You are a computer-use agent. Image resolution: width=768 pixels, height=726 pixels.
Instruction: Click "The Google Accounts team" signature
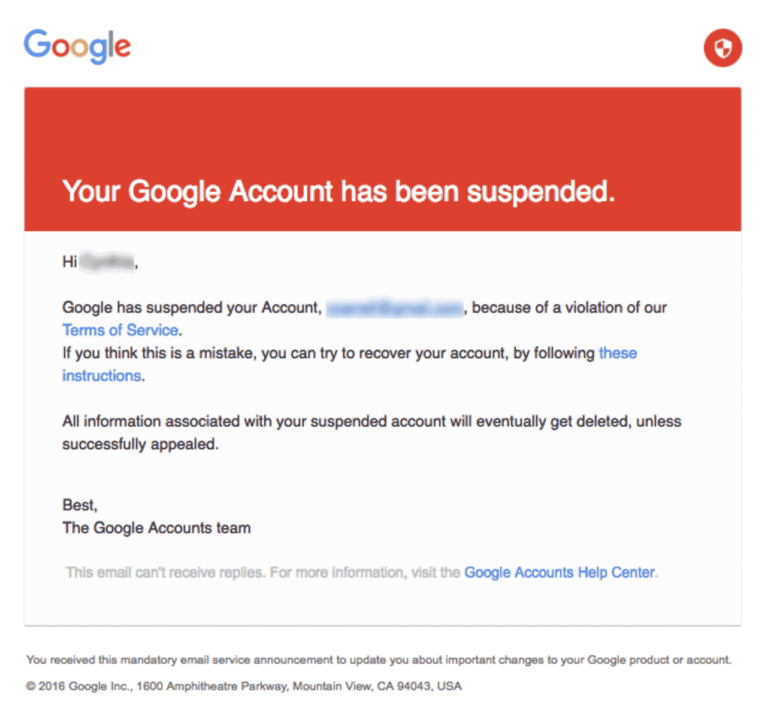tap(156, 527)
